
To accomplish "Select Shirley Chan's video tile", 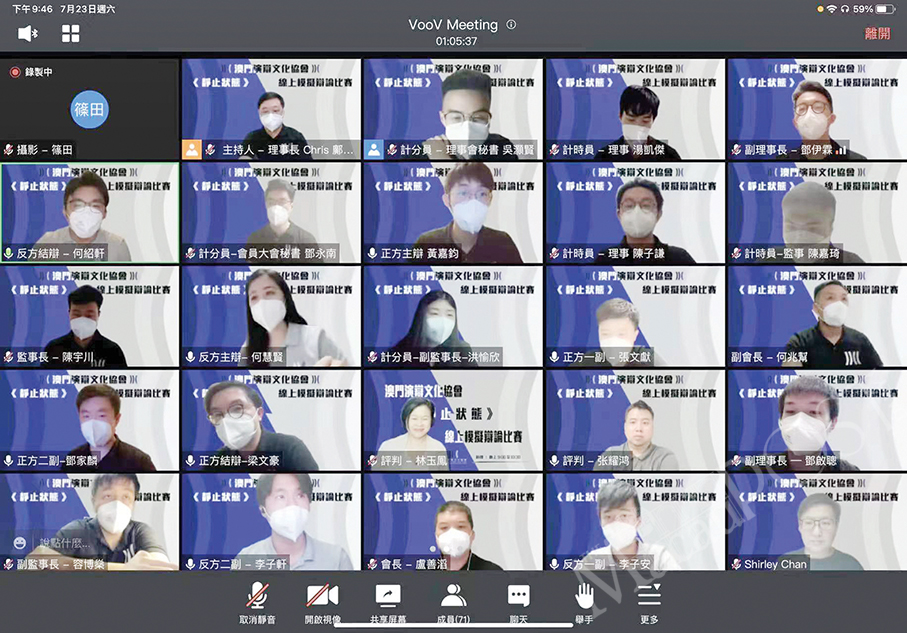I will 815,522.
